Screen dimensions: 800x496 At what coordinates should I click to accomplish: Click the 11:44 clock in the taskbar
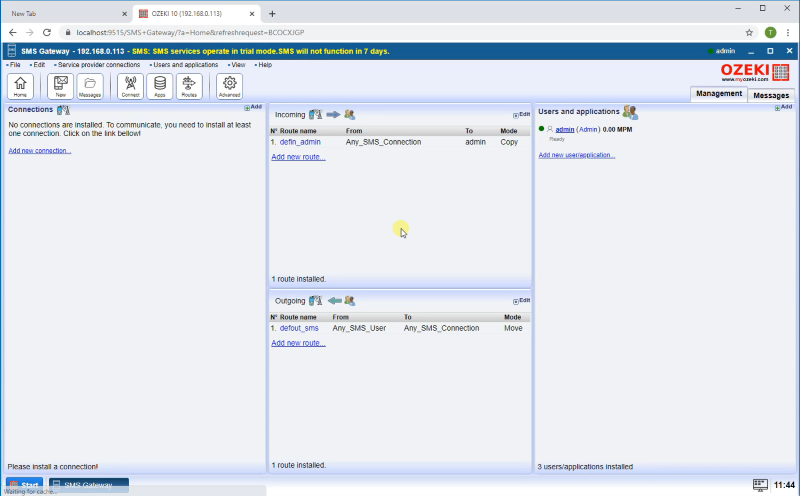coord(784,485)
